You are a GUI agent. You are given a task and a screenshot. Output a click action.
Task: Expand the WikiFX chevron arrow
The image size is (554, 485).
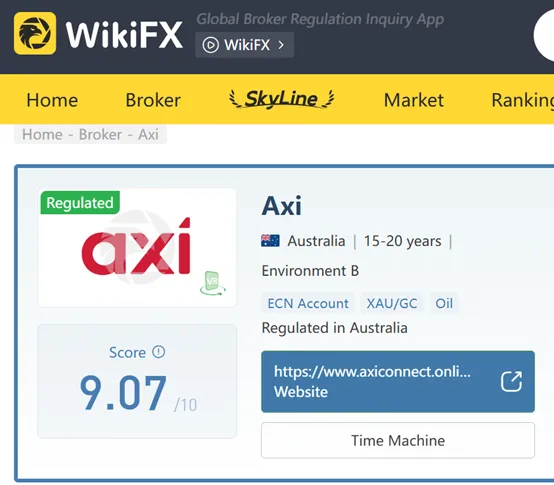point(281,45)
